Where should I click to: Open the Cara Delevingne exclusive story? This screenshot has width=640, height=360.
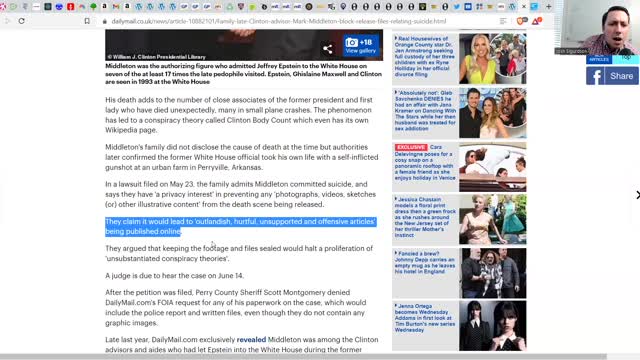[424, 162]
